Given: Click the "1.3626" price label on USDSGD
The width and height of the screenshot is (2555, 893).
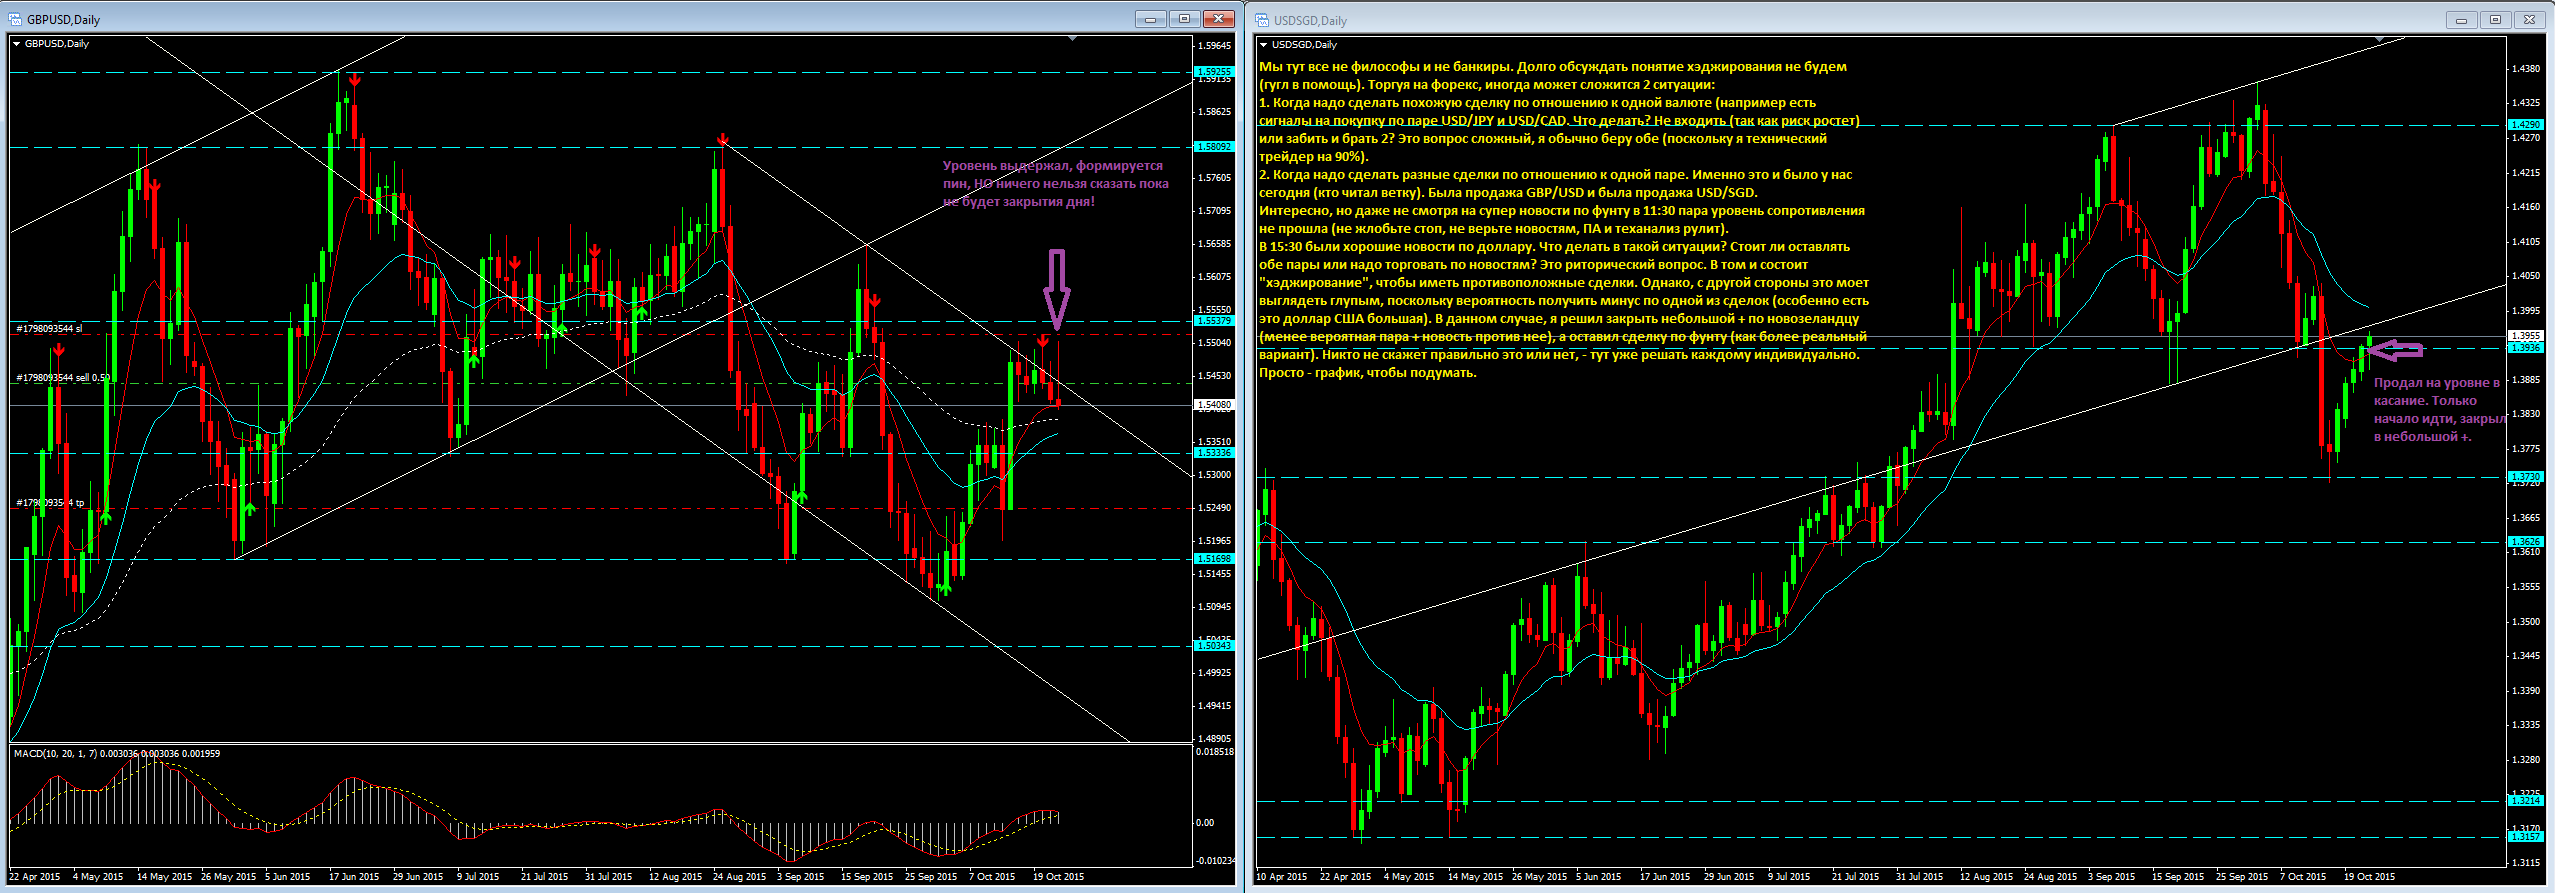Looking at the screenshot, I should pos(2526,542).
